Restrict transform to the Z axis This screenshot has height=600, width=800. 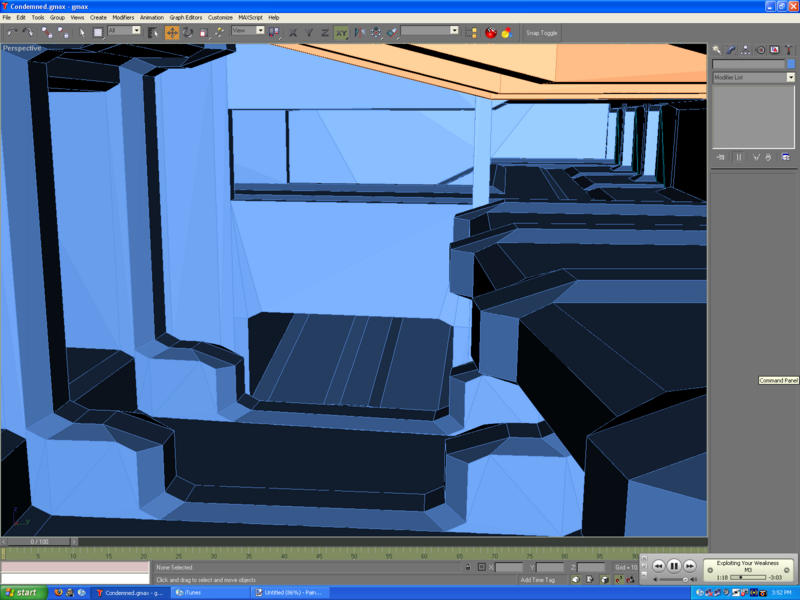(324, 33)
